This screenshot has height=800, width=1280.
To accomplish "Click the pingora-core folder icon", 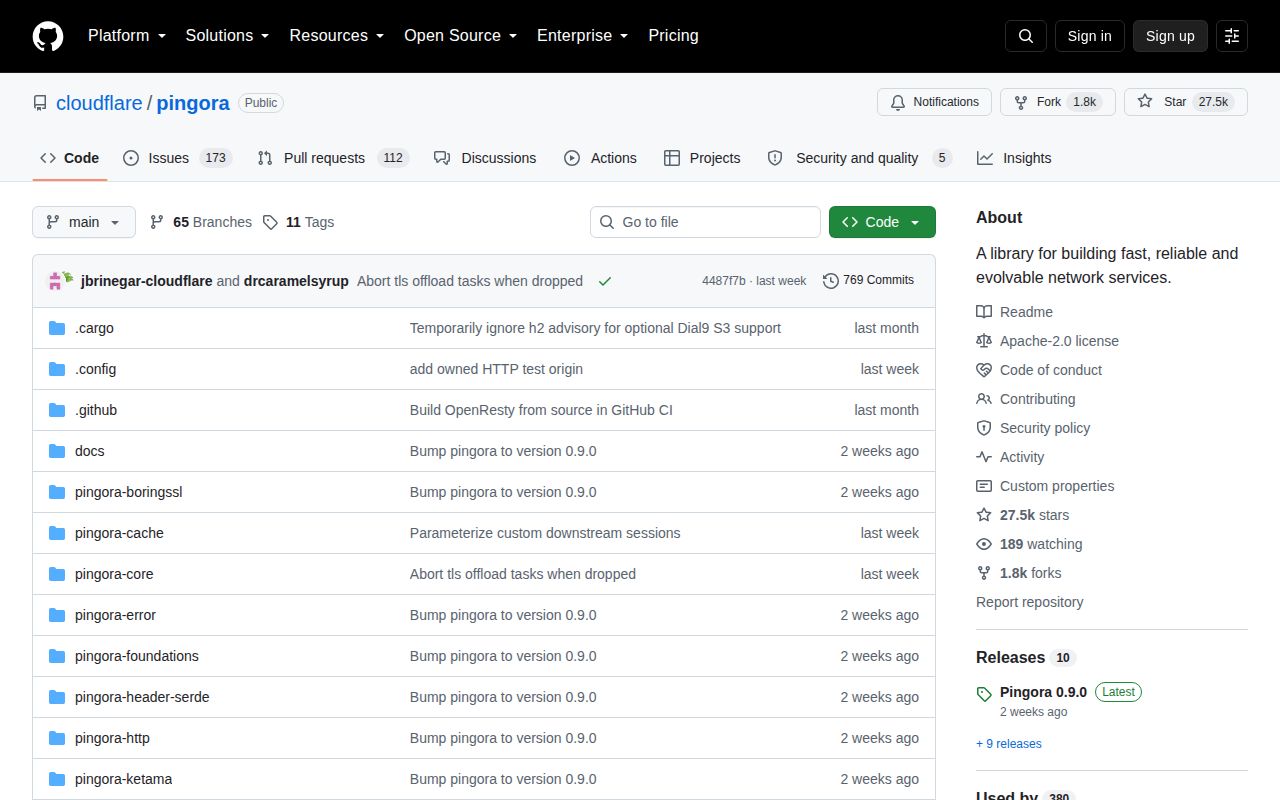I will 57,574.
